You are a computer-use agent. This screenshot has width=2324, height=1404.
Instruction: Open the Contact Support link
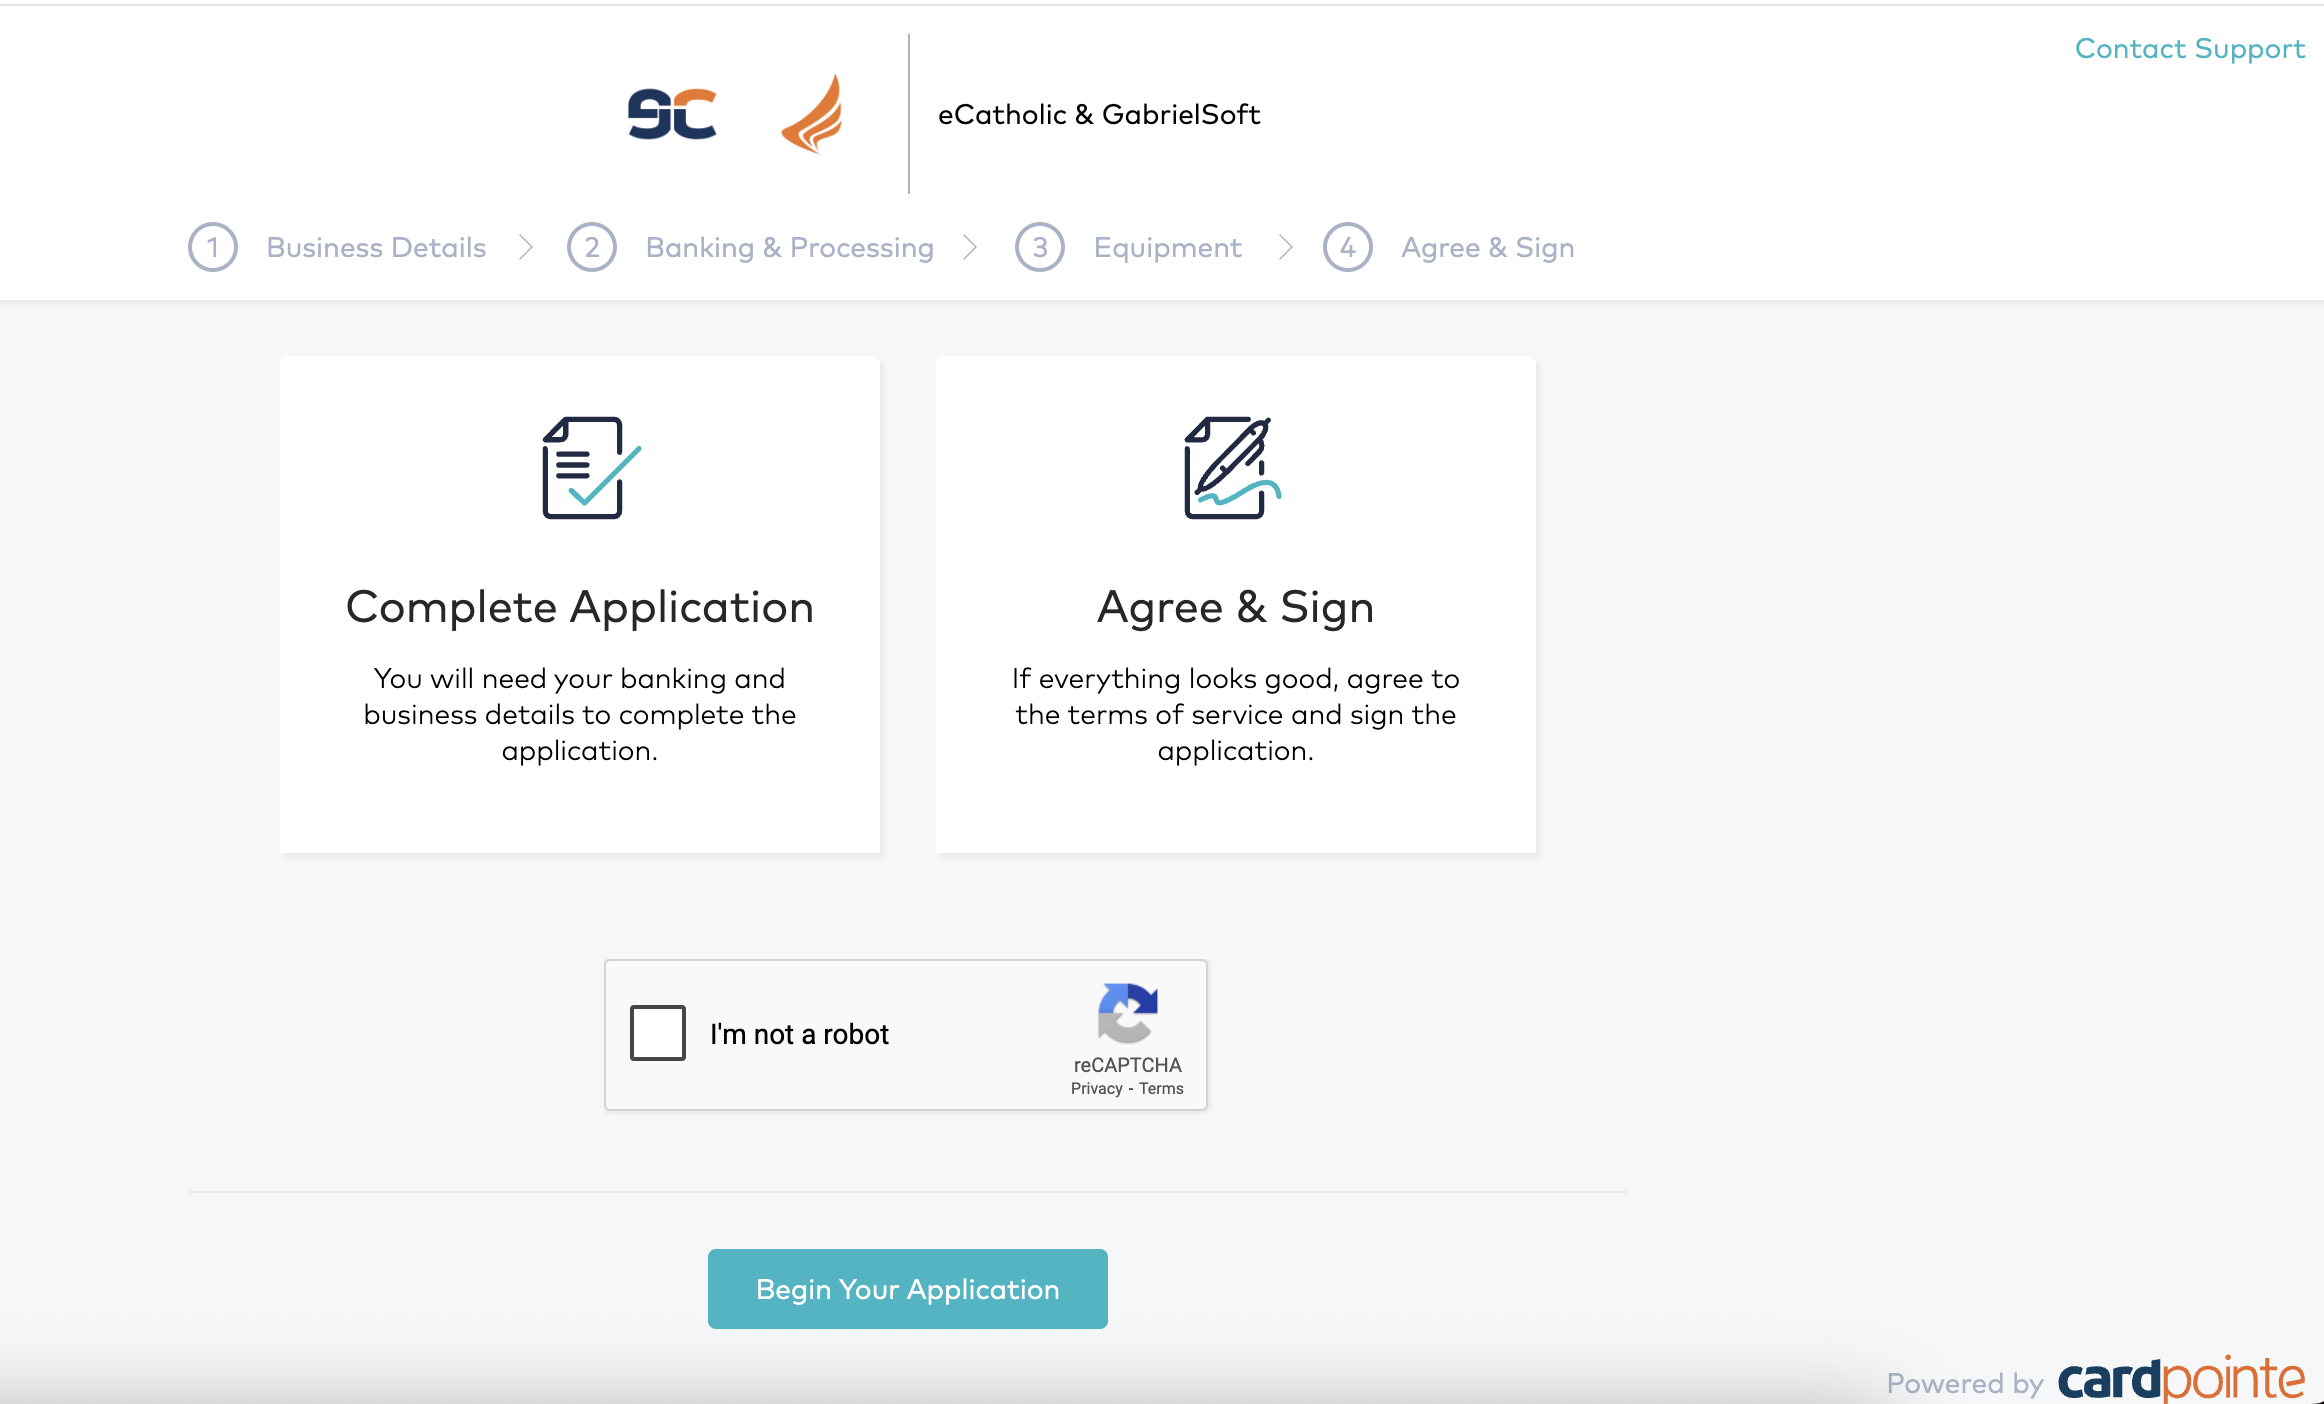point(2189,49)
